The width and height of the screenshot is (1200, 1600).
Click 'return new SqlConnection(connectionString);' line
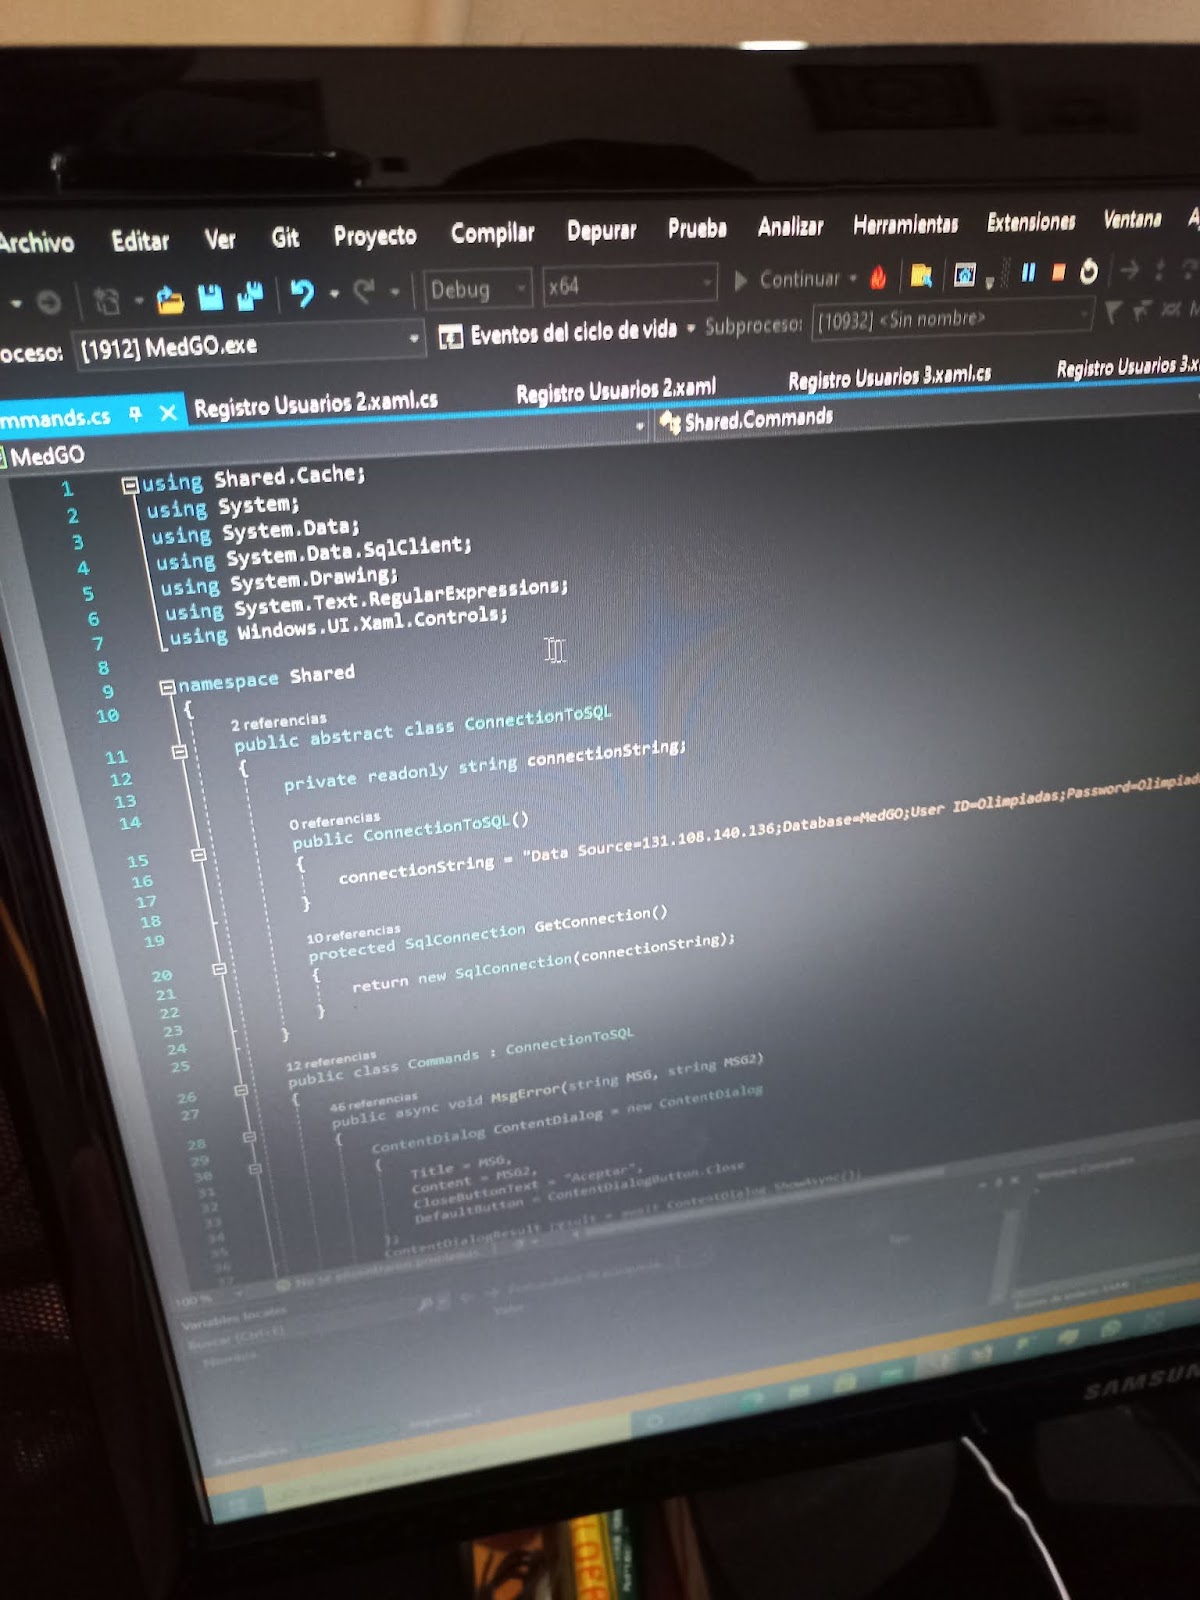543,963
